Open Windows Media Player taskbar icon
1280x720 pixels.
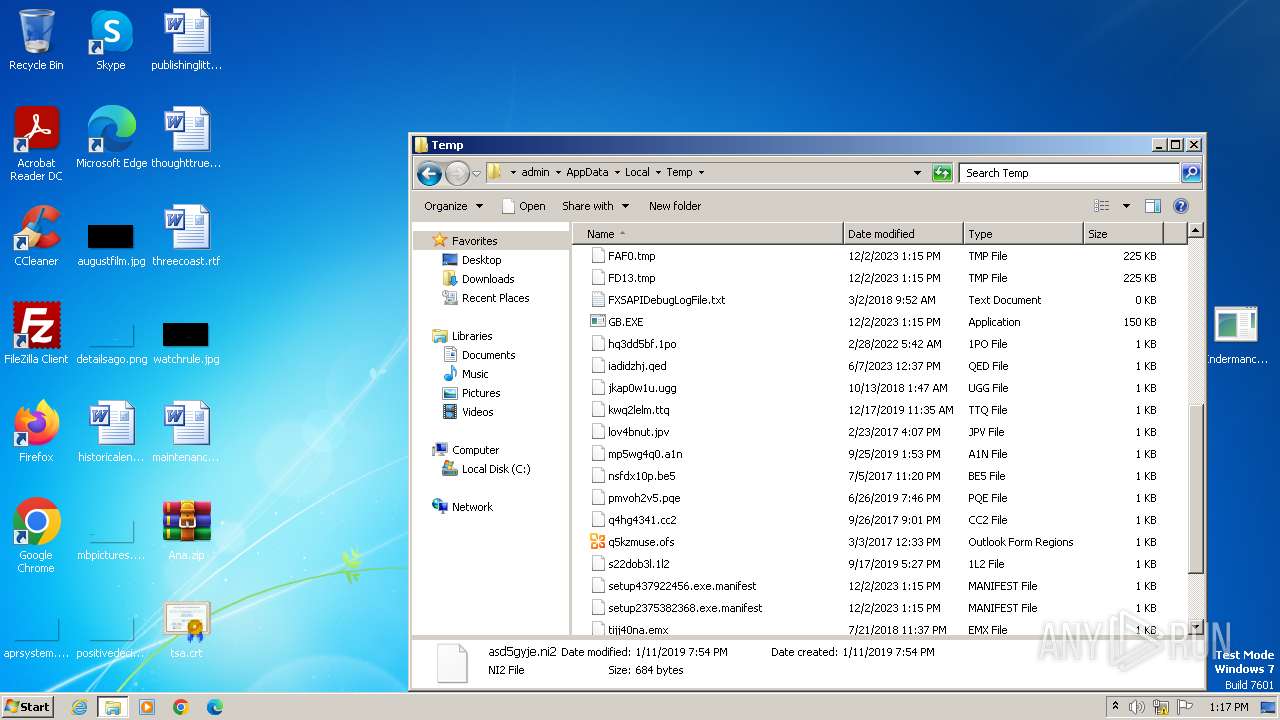(x=147, y=707)
